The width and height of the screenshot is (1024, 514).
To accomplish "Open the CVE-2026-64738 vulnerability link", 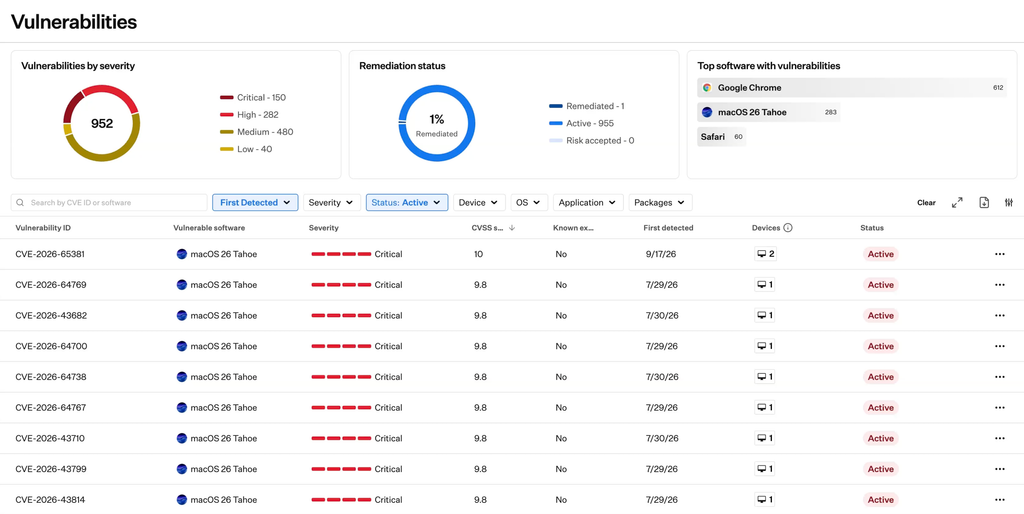I will click(50, 377).
